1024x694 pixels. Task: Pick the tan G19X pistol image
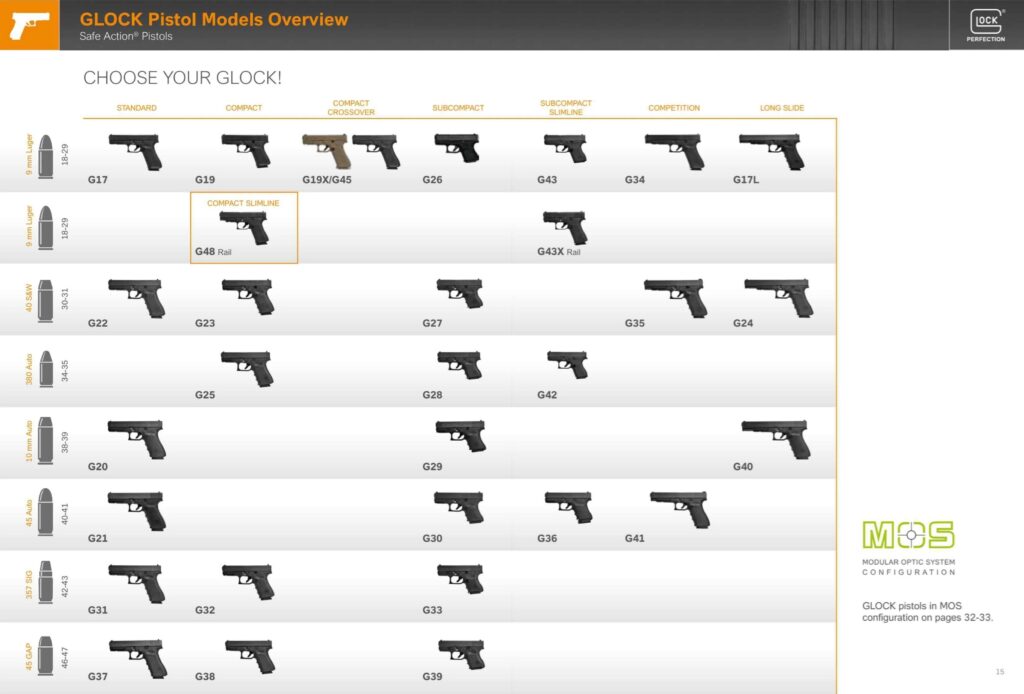(x=326, y=151)
